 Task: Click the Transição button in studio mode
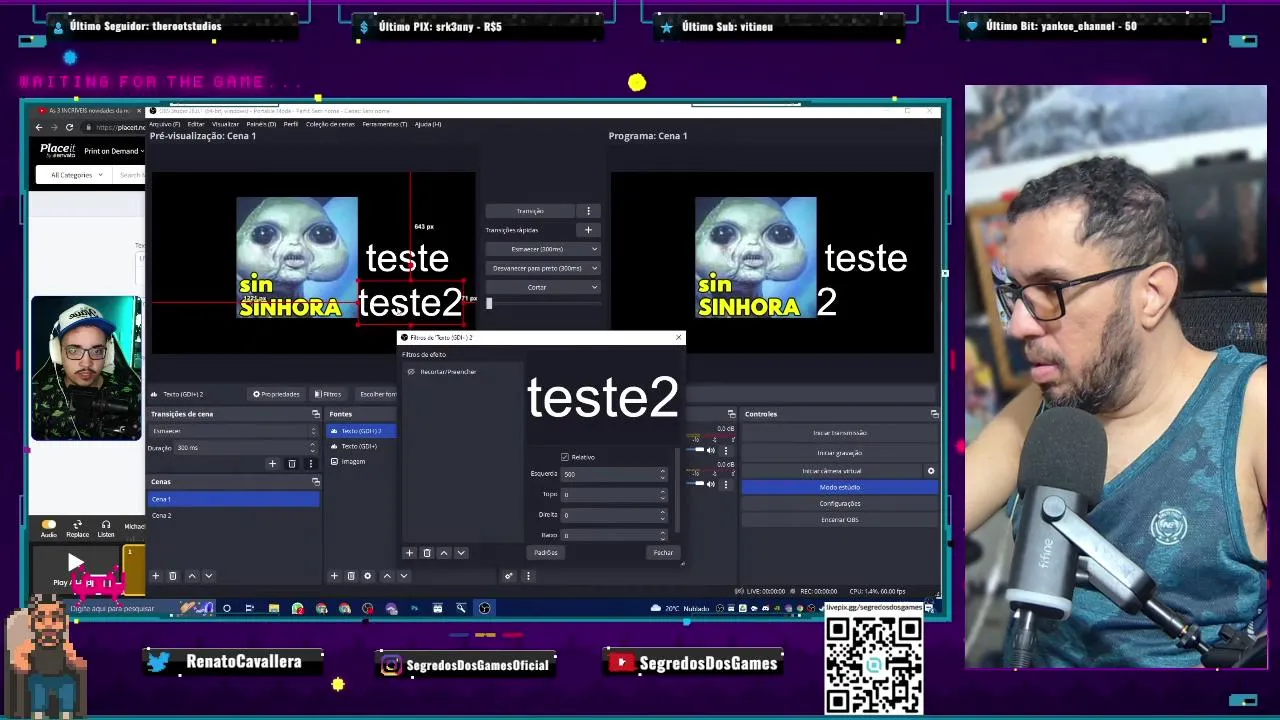tap(530, 211)
